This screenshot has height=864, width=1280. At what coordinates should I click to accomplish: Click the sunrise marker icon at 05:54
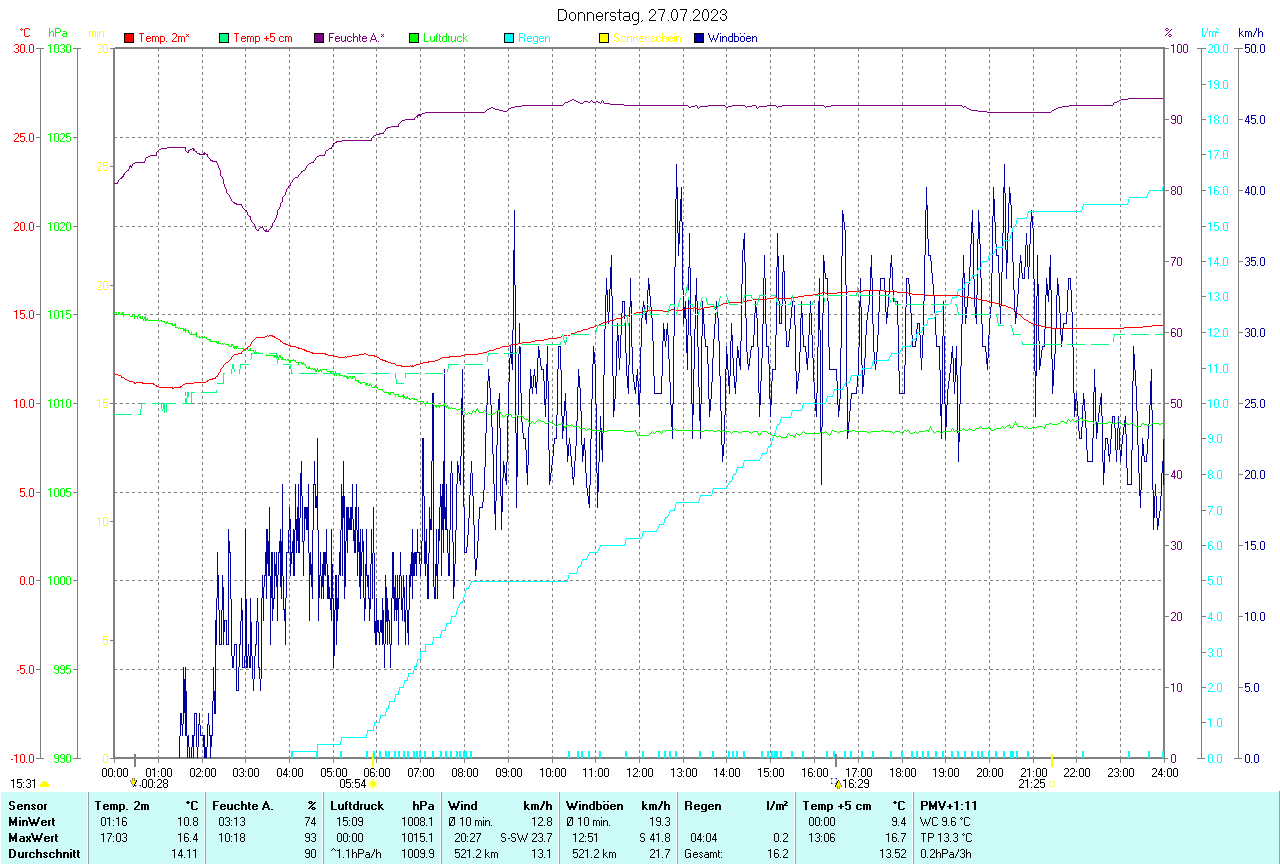tap(373, 785)
